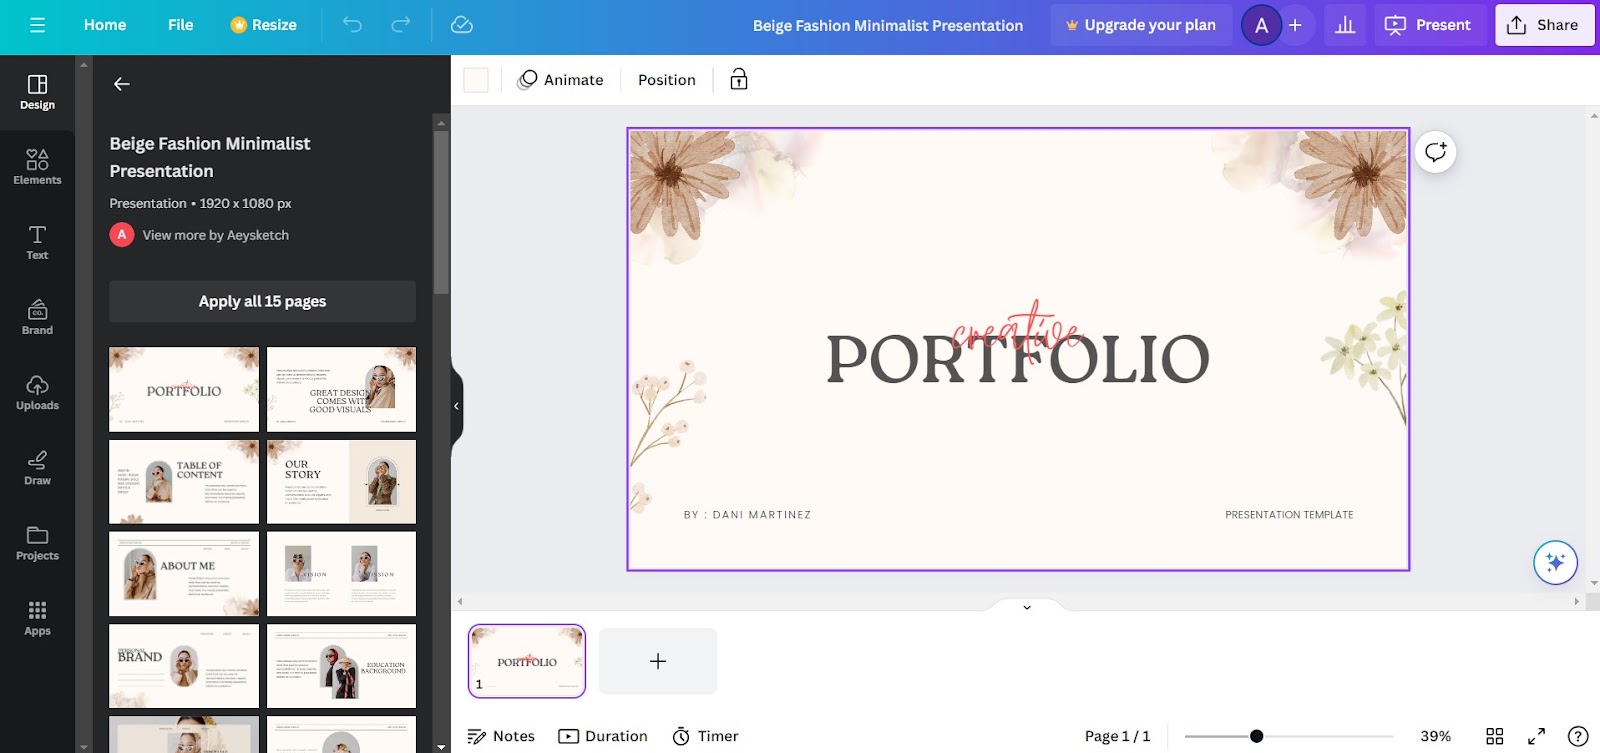This screenshot has width=1600, height=753.
Task: Enter fullscreen mode
Action: (1537, 736)
